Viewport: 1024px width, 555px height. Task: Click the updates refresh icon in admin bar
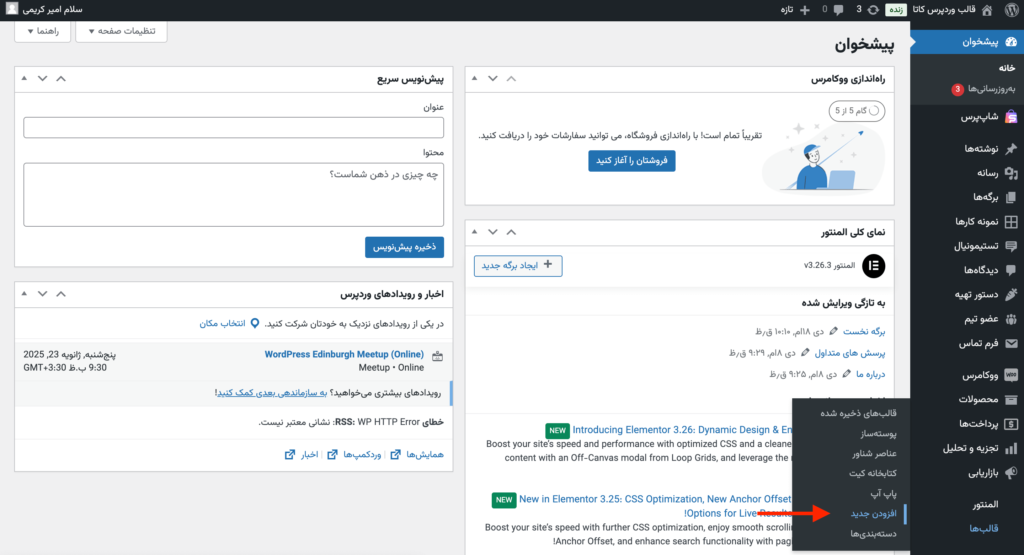pyautogui.click(x=874, y=9)
